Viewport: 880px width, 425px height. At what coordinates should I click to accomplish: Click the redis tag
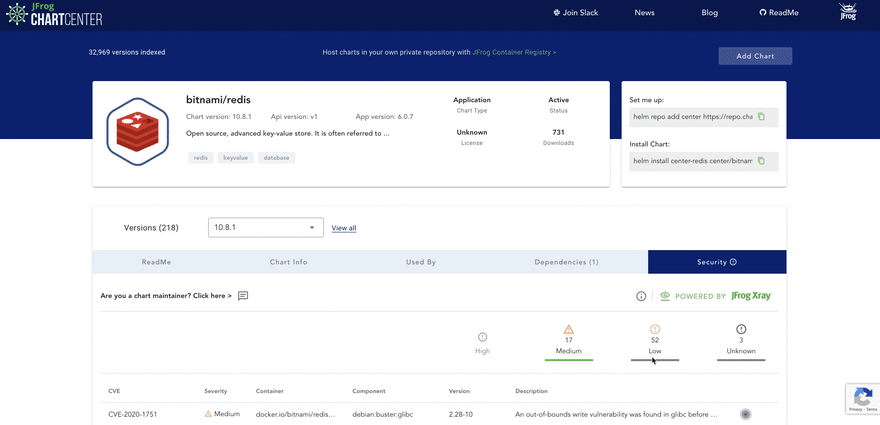(201, 158)
